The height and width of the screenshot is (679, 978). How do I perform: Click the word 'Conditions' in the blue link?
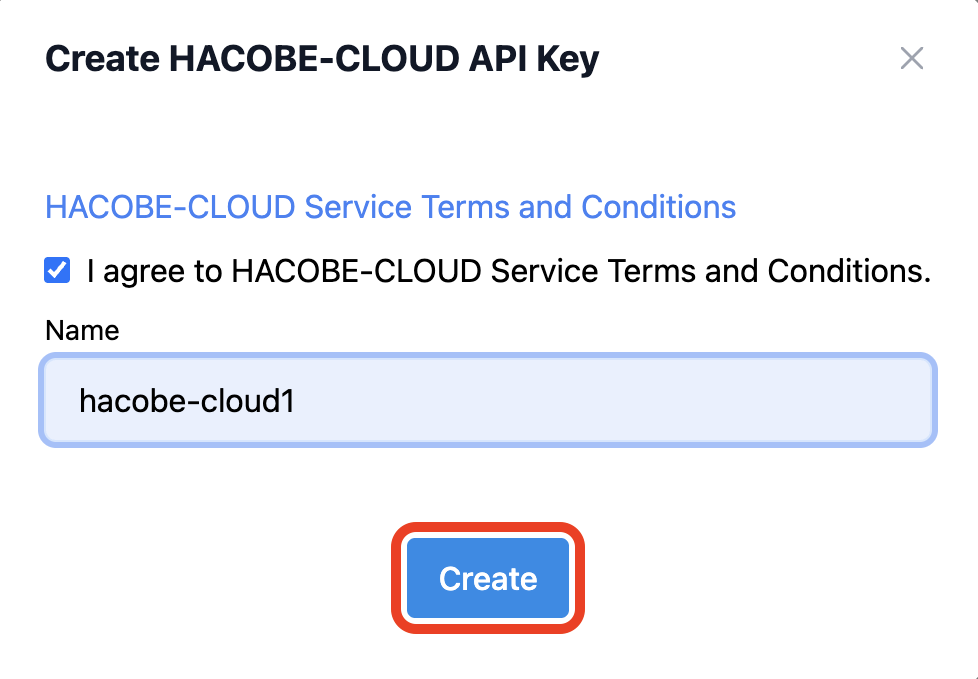[659, 207]
